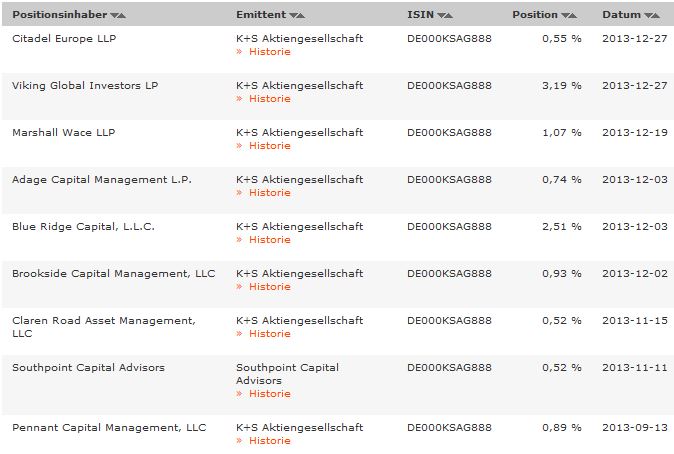The height and width of the screenshot is (454, 674).
Task: Click the down sort arrow beside Emittent
Action: click(x=293, y=16)
